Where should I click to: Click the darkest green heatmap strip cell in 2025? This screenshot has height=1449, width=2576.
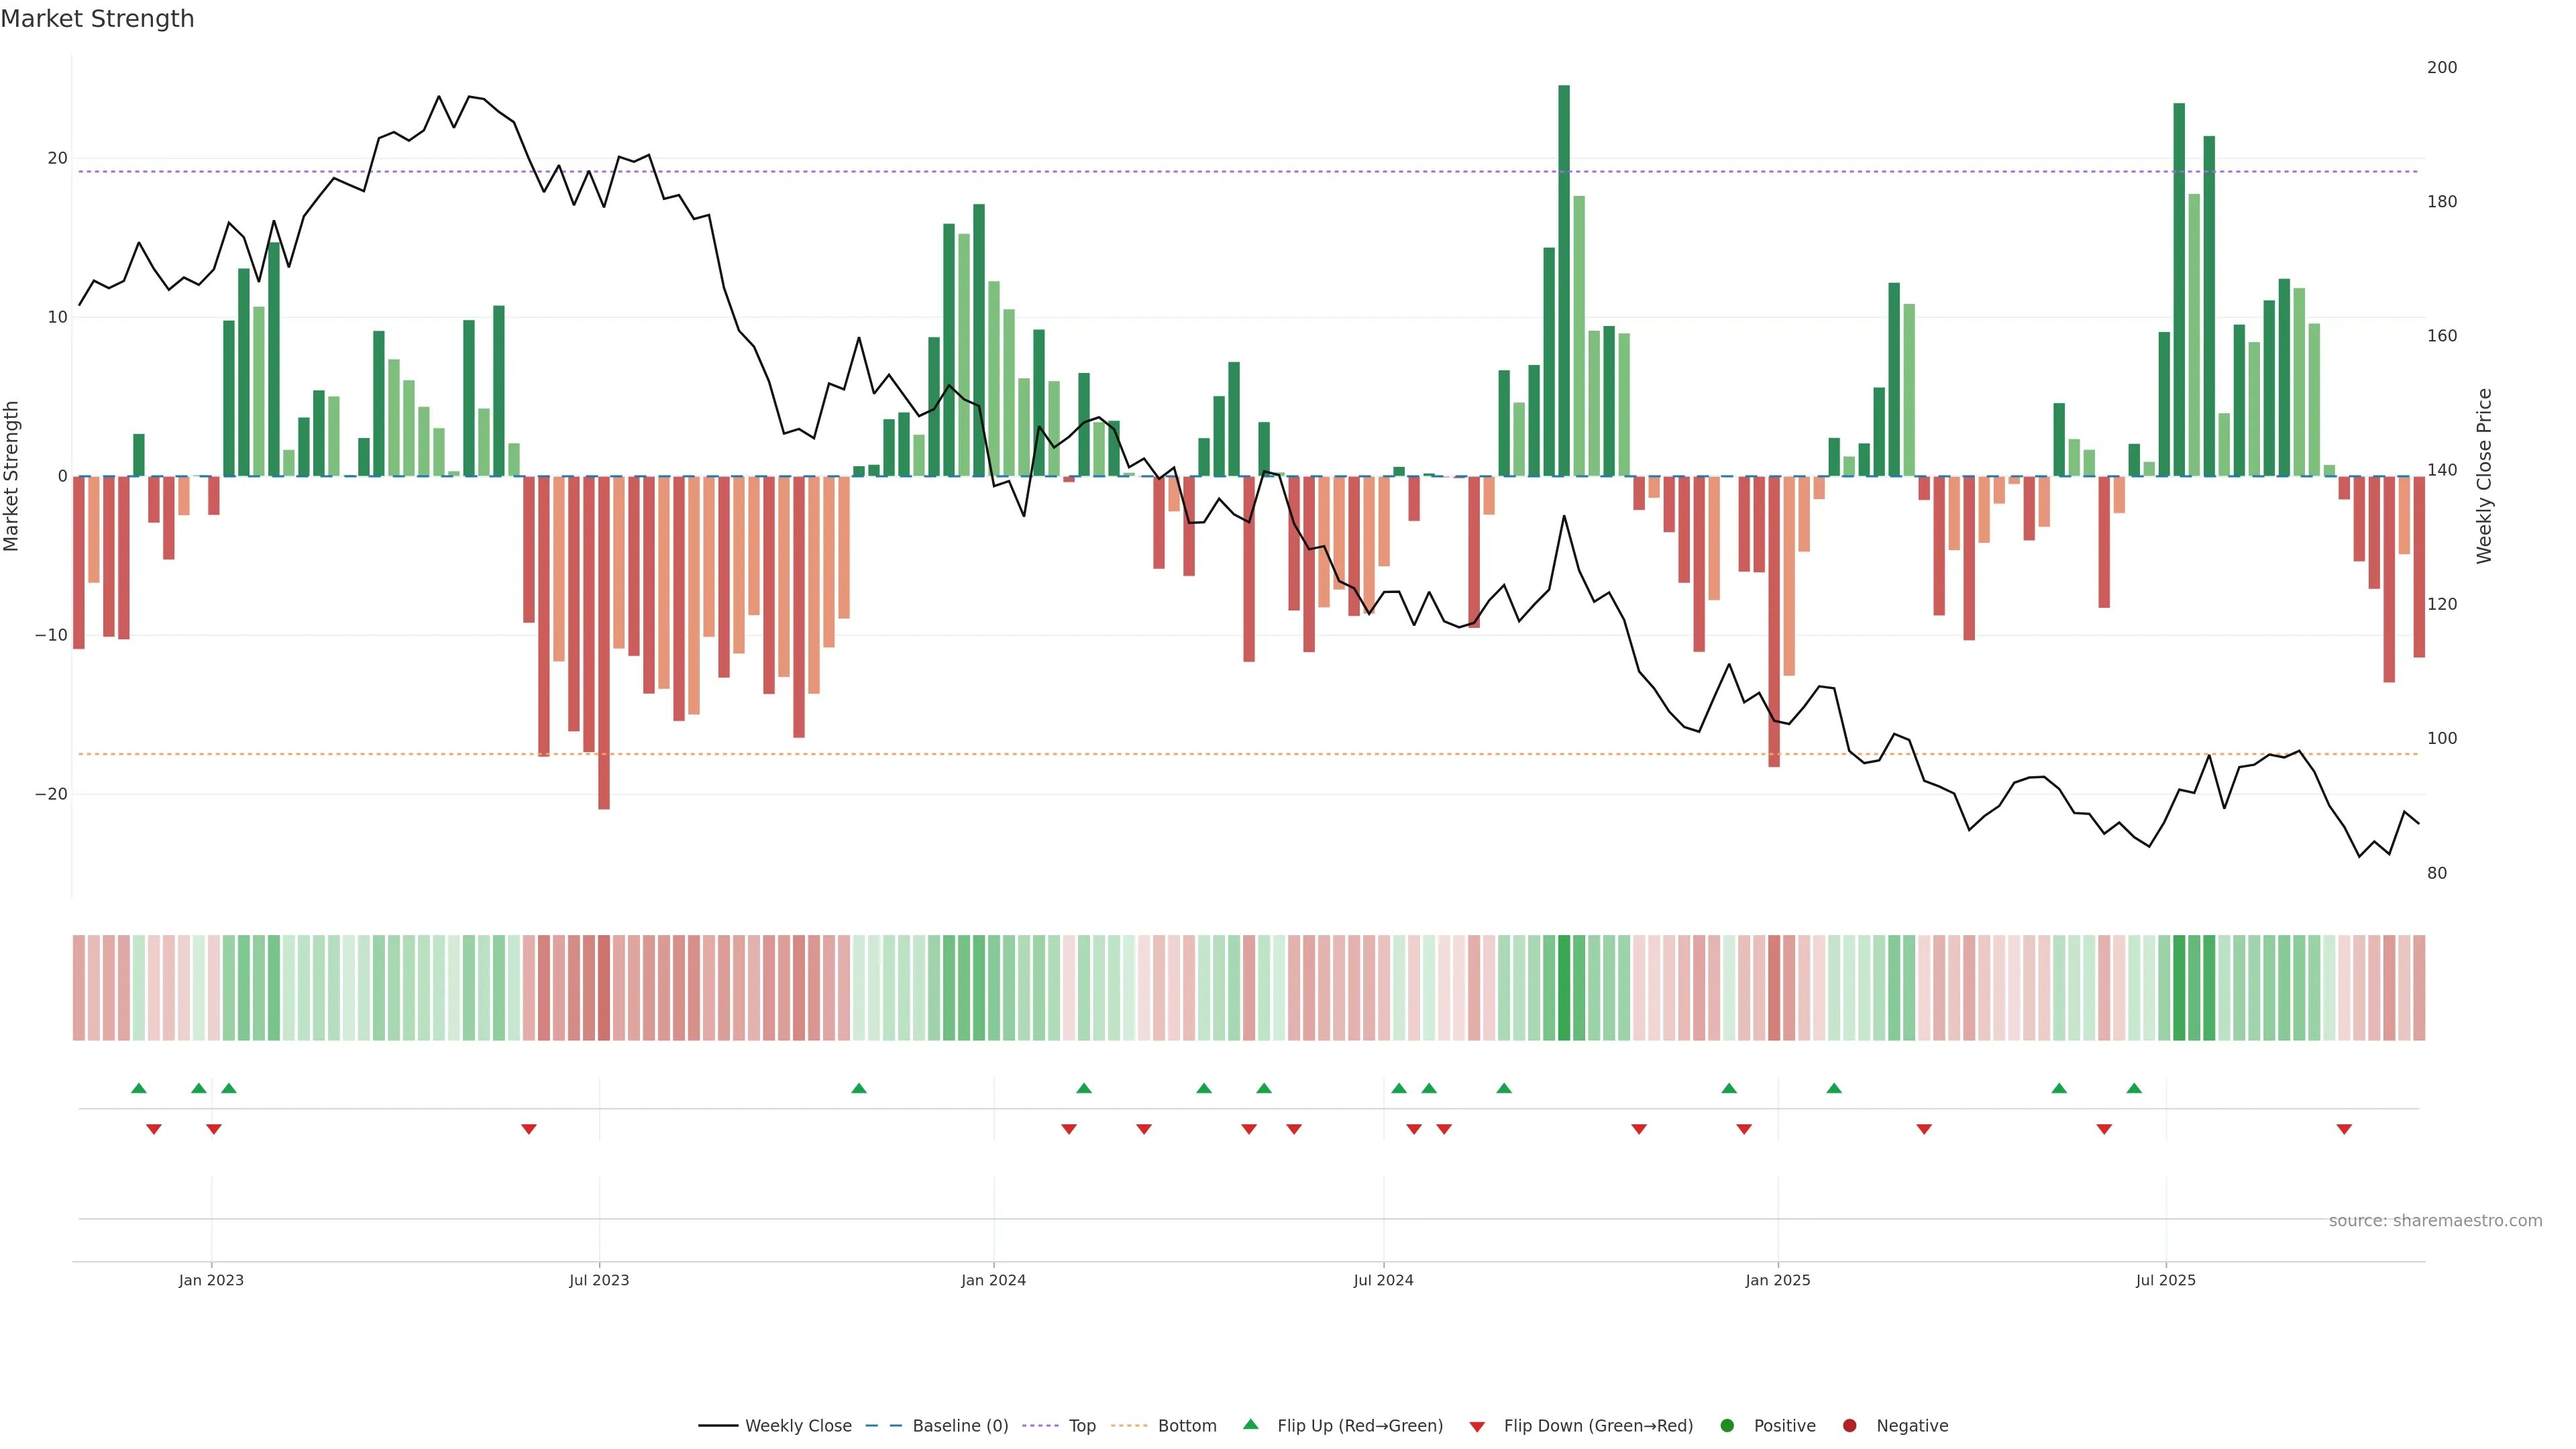pos(2179,988)
